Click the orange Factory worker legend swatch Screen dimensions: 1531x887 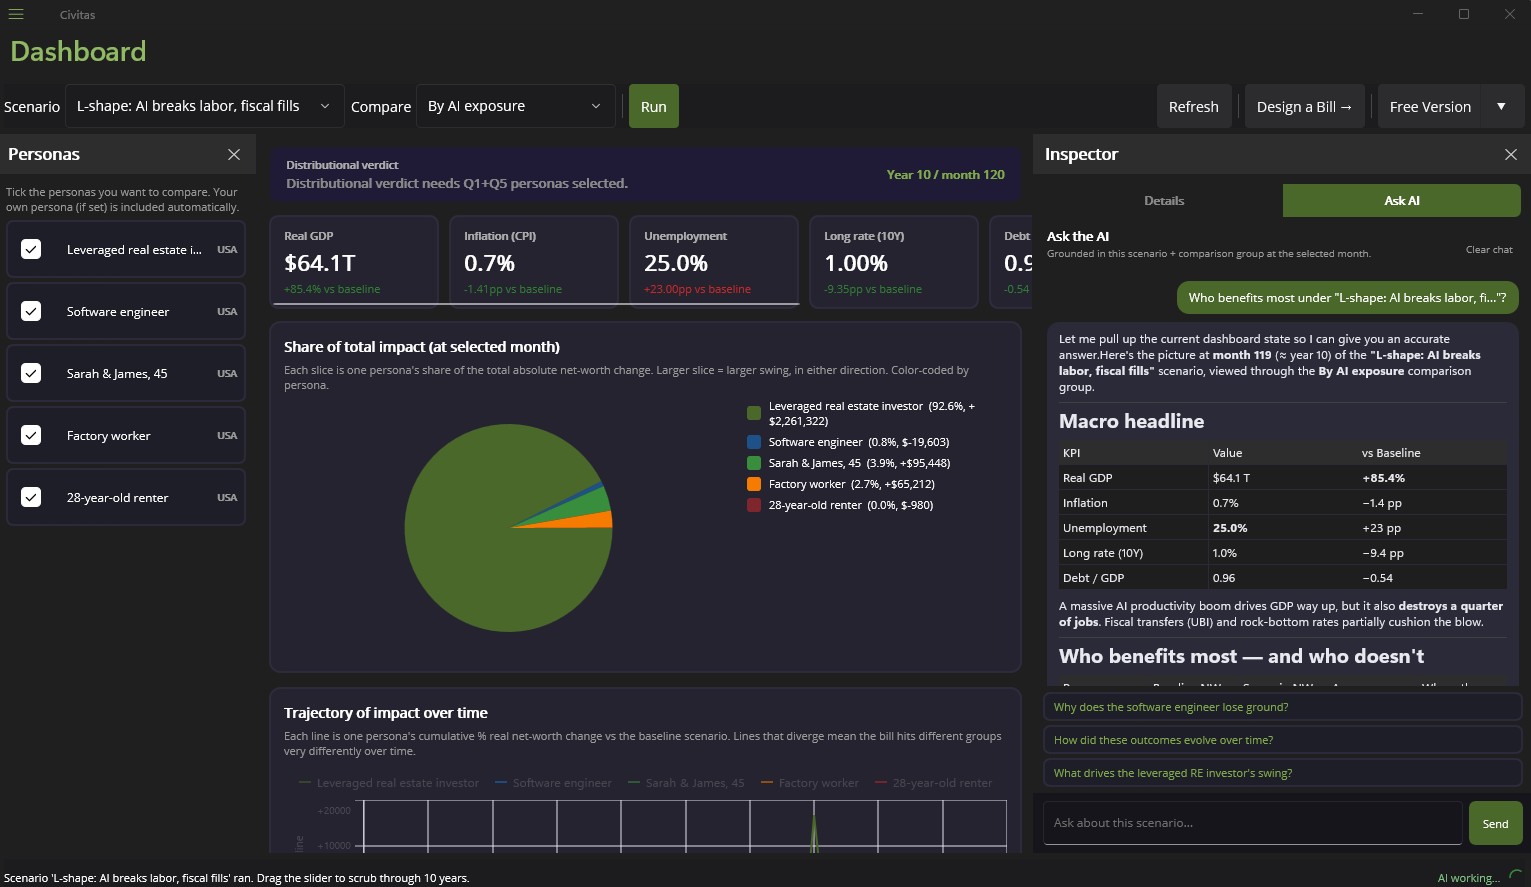tap(754, 484)
